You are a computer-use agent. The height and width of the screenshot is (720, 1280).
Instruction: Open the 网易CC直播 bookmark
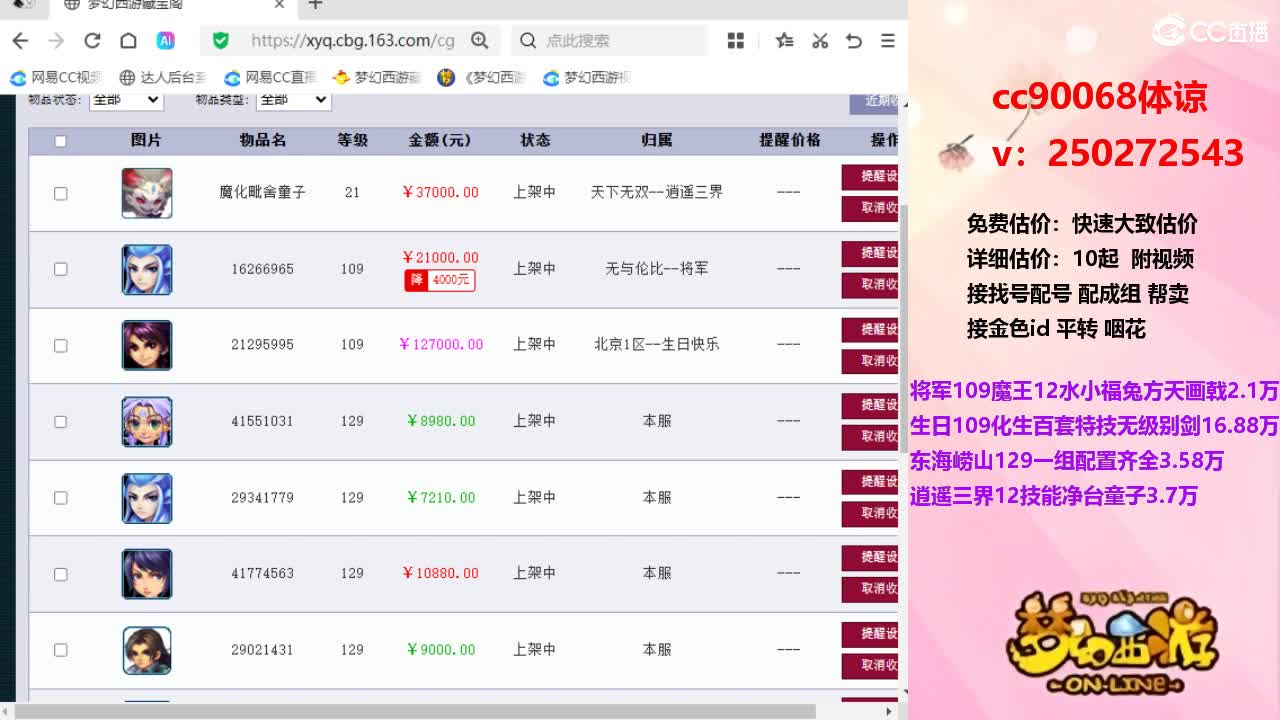click(x=270, y=78)
